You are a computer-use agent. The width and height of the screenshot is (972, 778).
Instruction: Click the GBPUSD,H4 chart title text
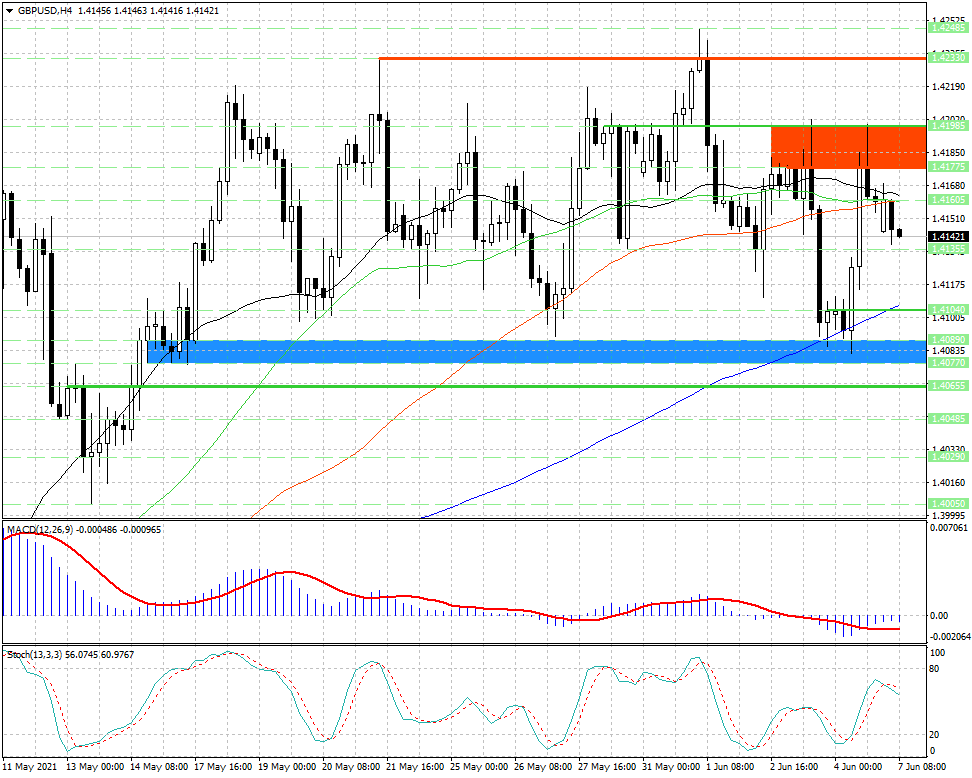click(43, 11)
